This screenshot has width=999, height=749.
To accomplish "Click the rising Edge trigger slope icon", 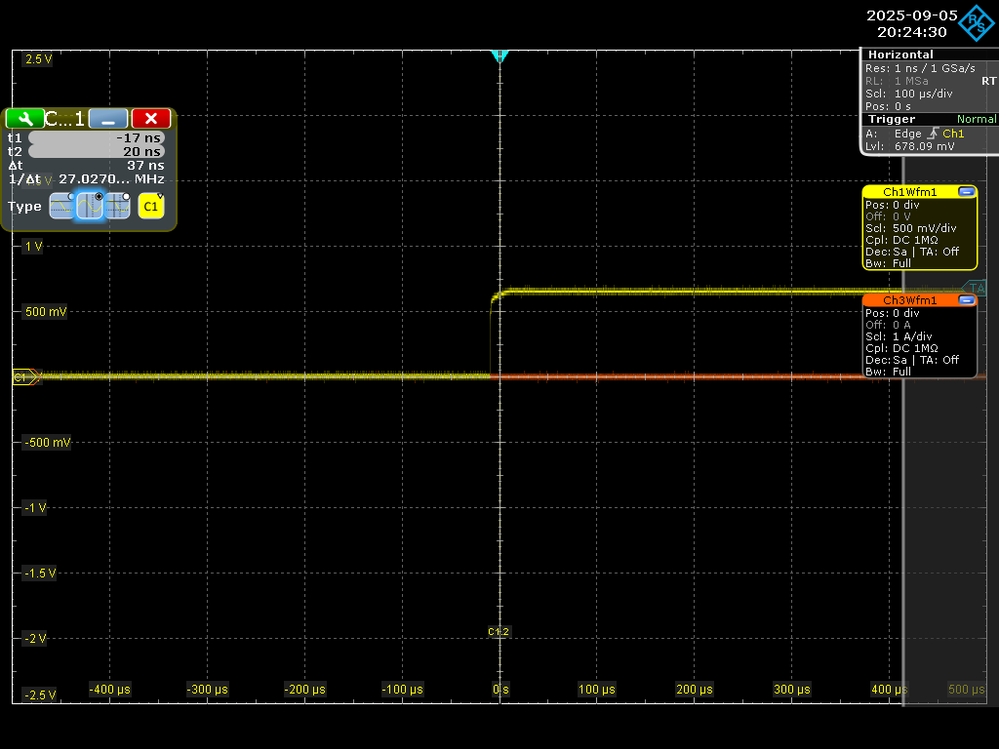I will coord(933,133).
